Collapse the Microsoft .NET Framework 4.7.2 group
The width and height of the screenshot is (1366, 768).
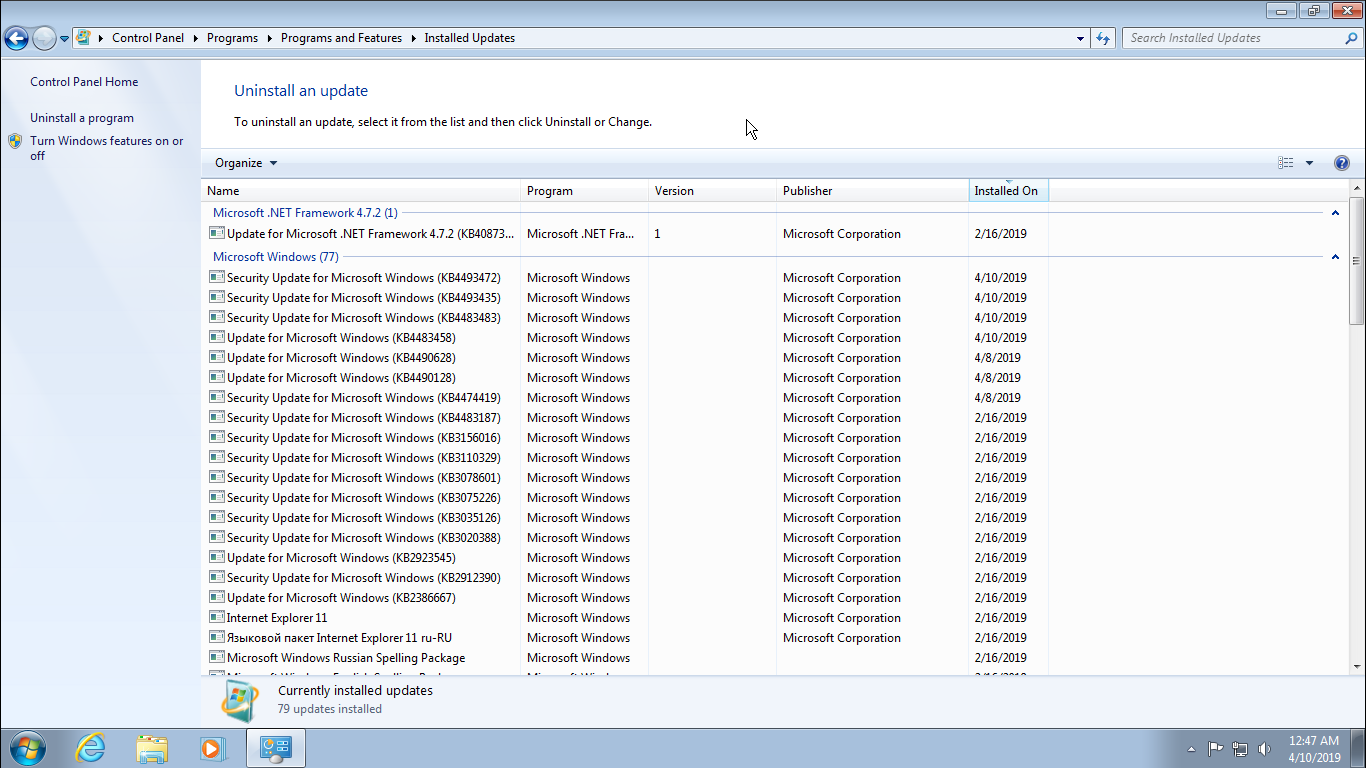[x=1335, y=213]
